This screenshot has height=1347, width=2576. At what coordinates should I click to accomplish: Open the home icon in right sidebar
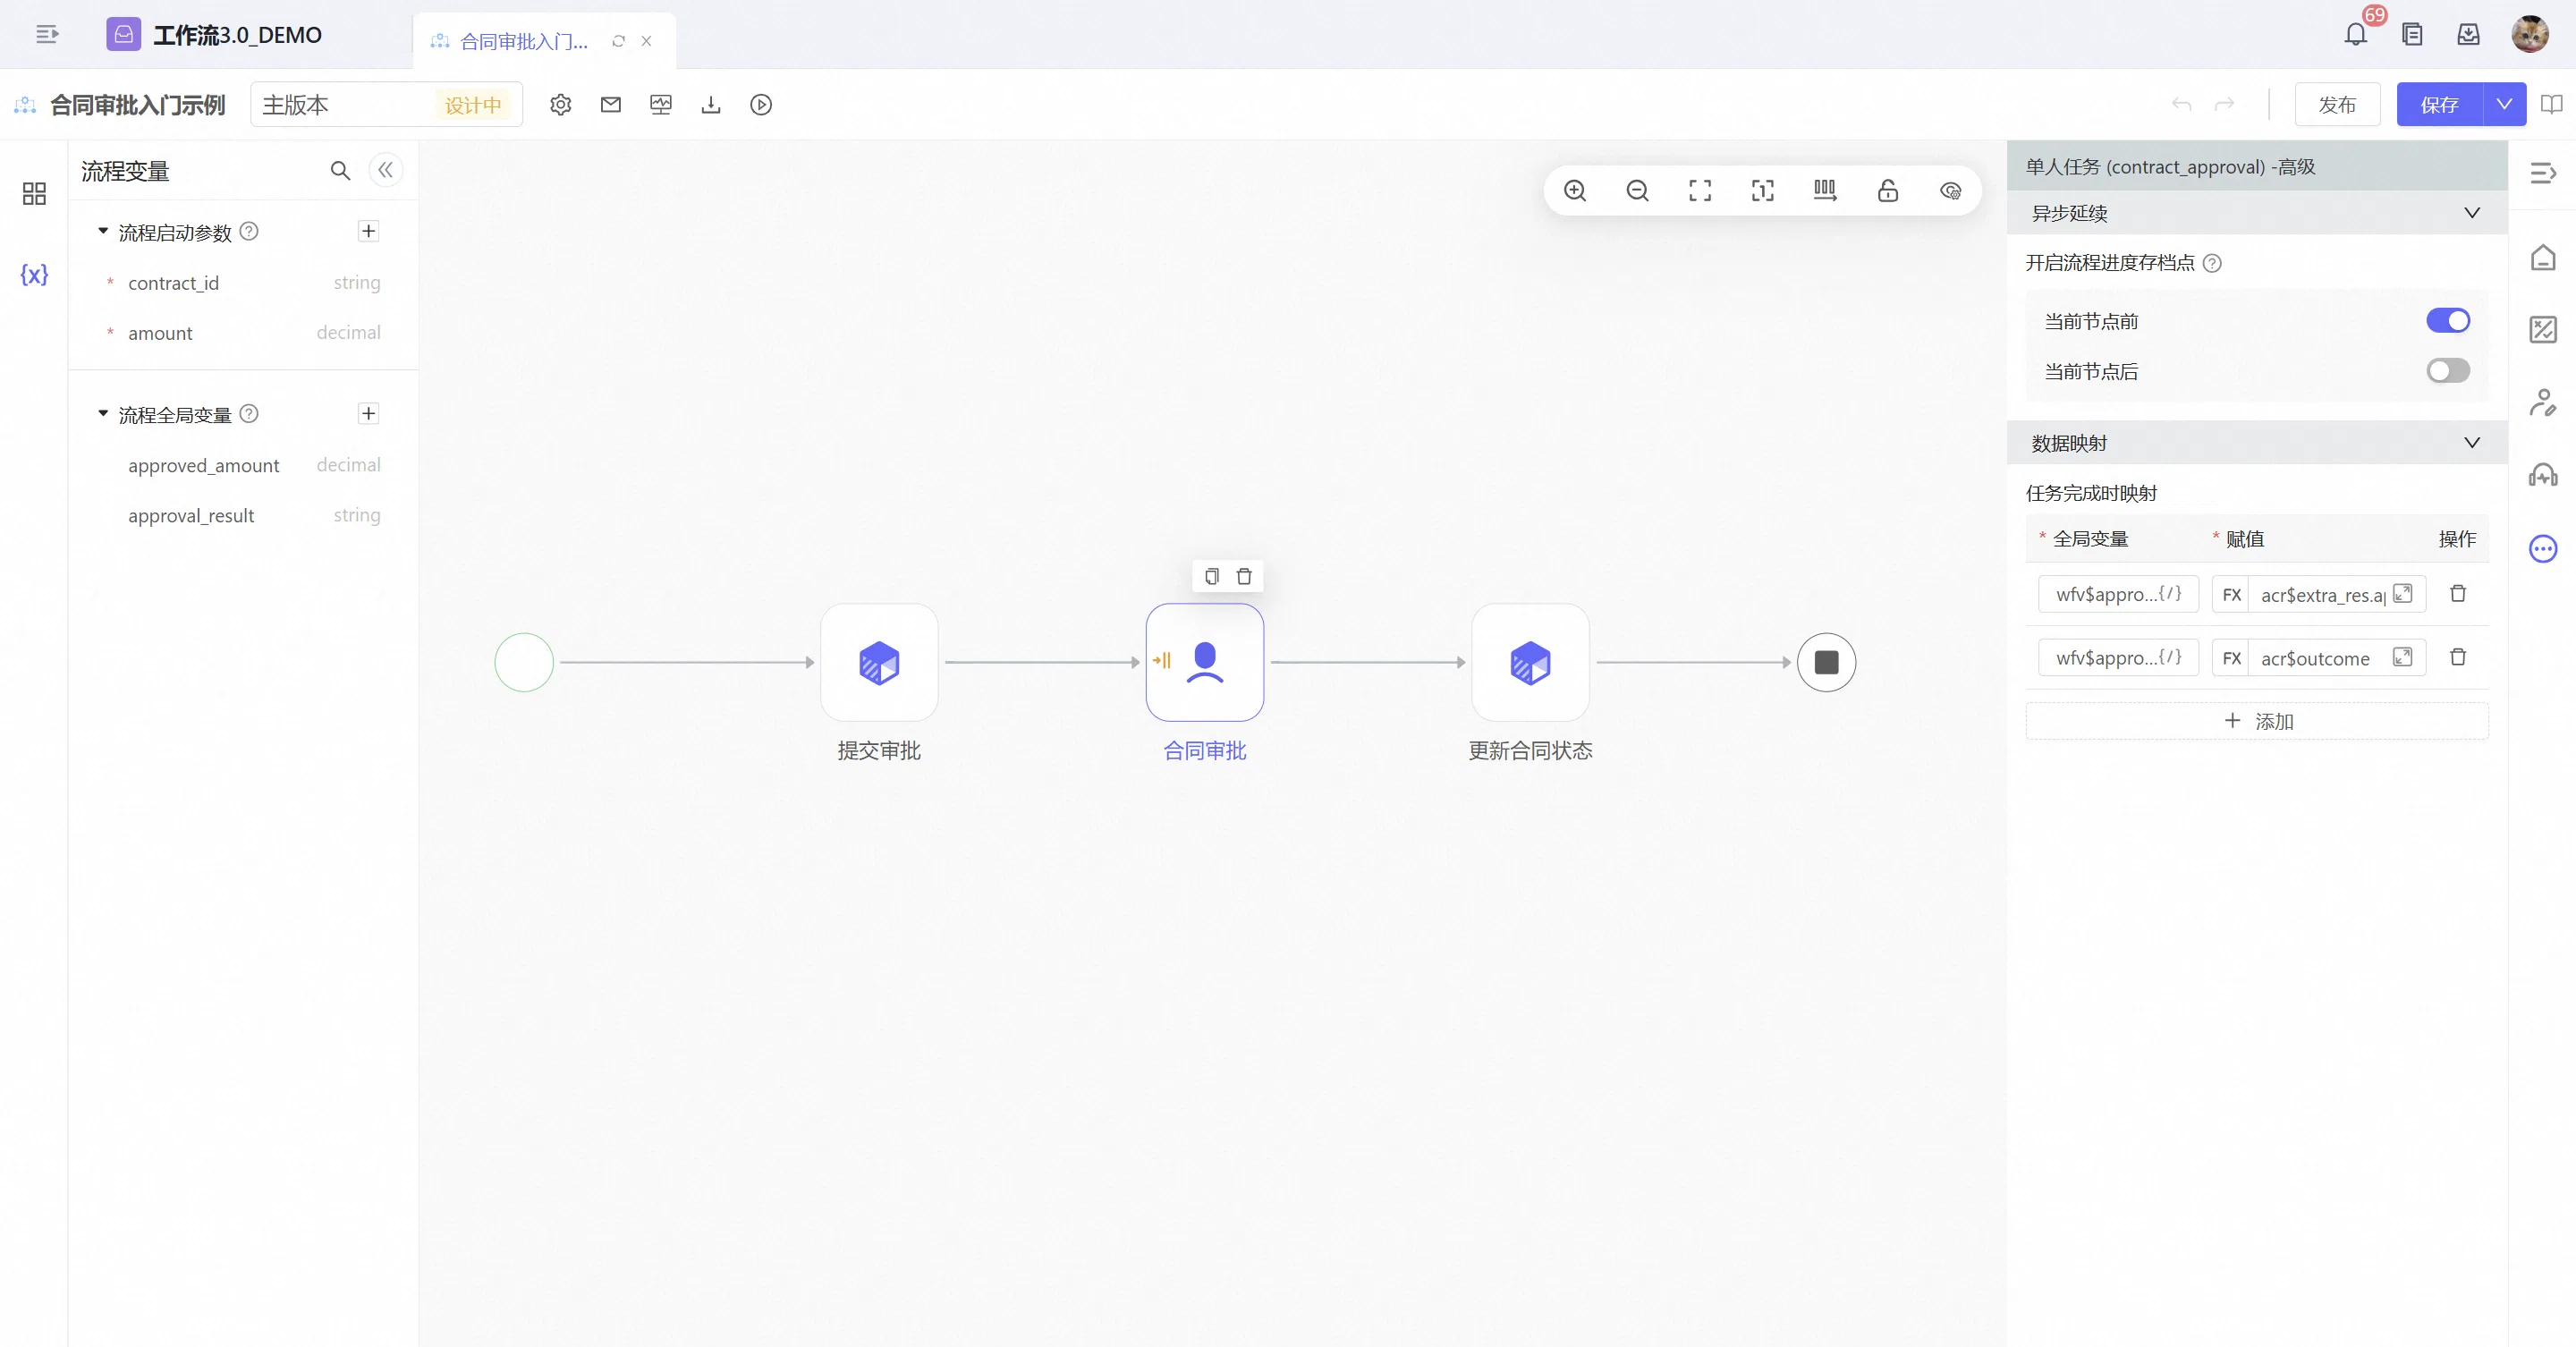point(2543,258)
